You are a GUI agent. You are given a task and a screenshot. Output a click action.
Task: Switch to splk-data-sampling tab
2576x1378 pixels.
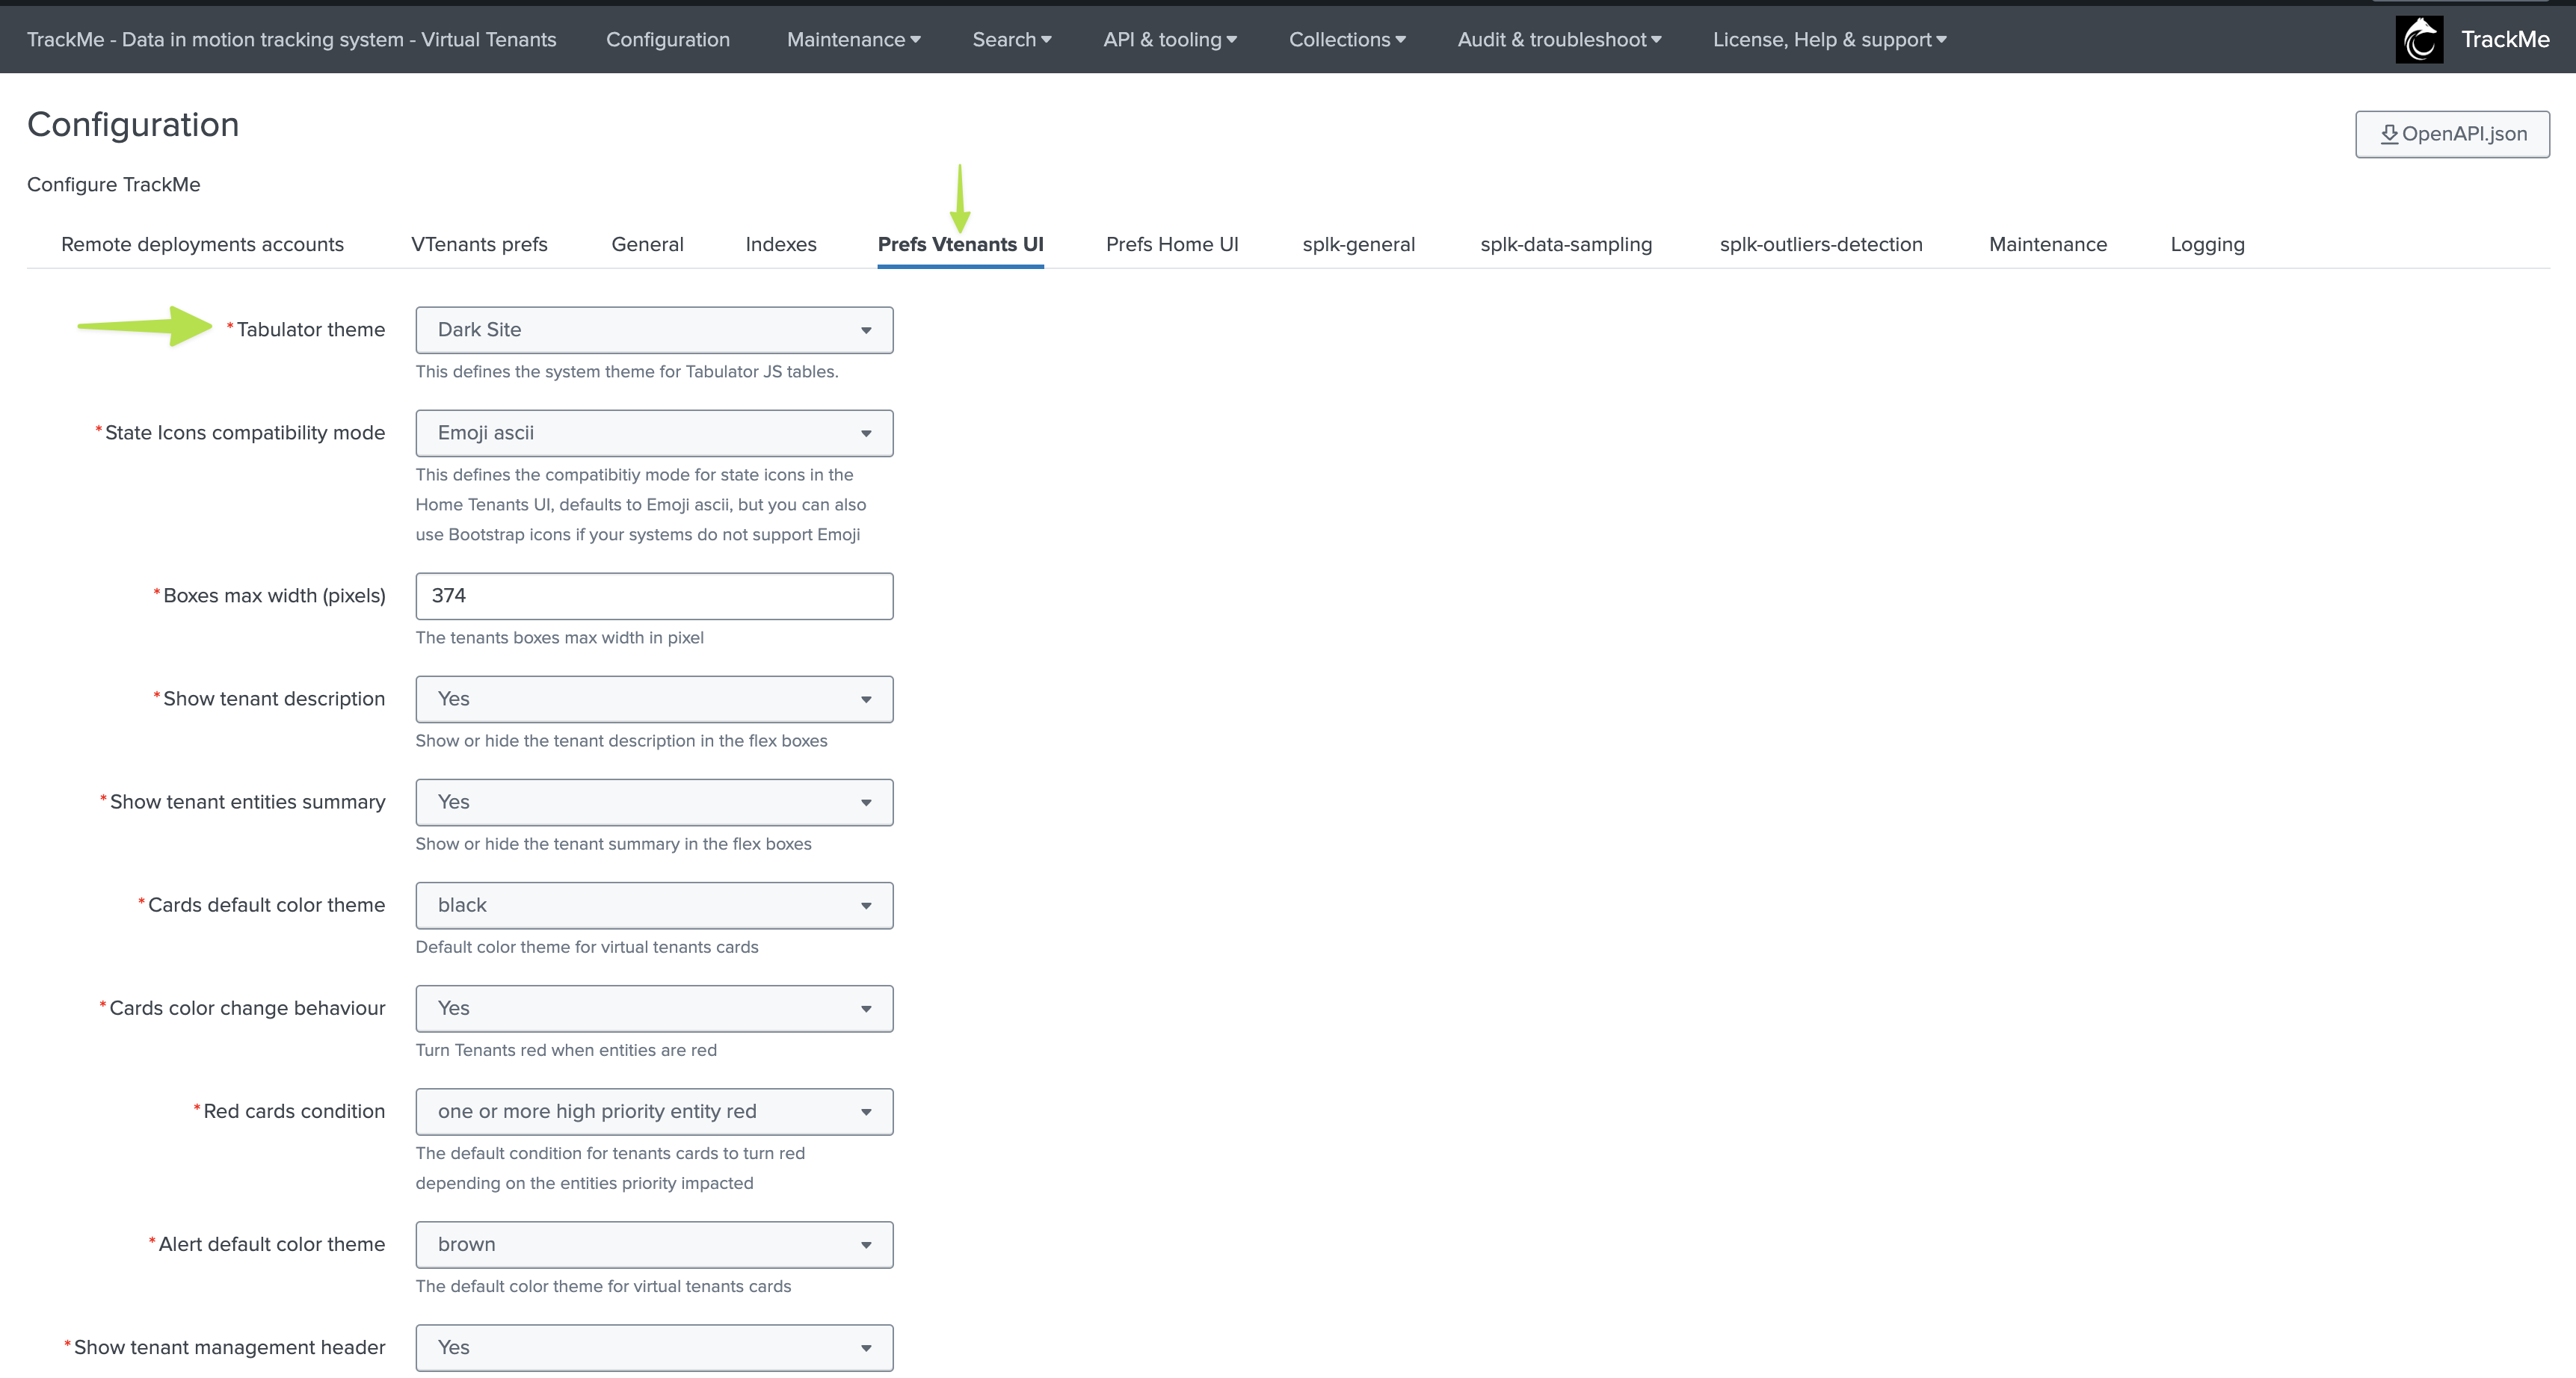coord(1565,245)
